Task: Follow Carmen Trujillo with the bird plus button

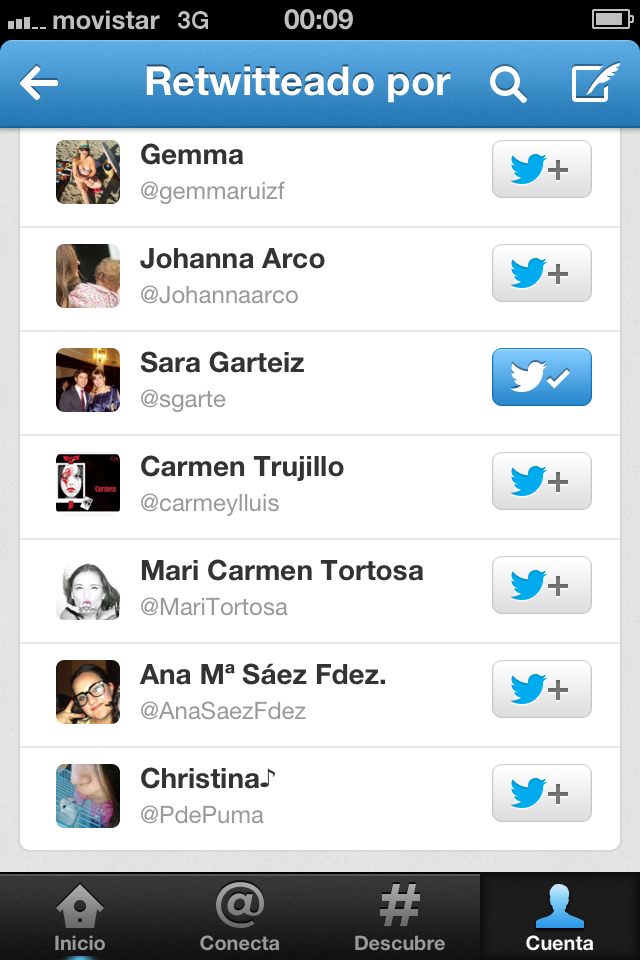Action: [541, 481]
